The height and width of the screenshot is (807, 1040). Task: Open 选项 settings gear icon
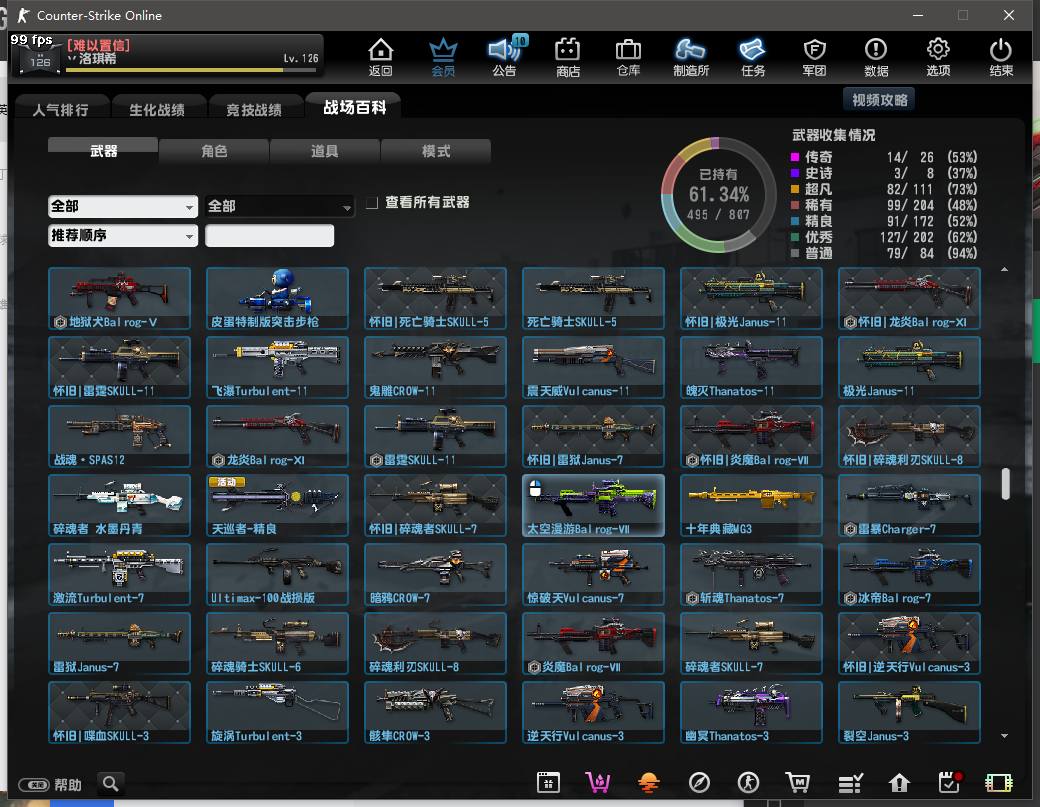coord(938,57)
